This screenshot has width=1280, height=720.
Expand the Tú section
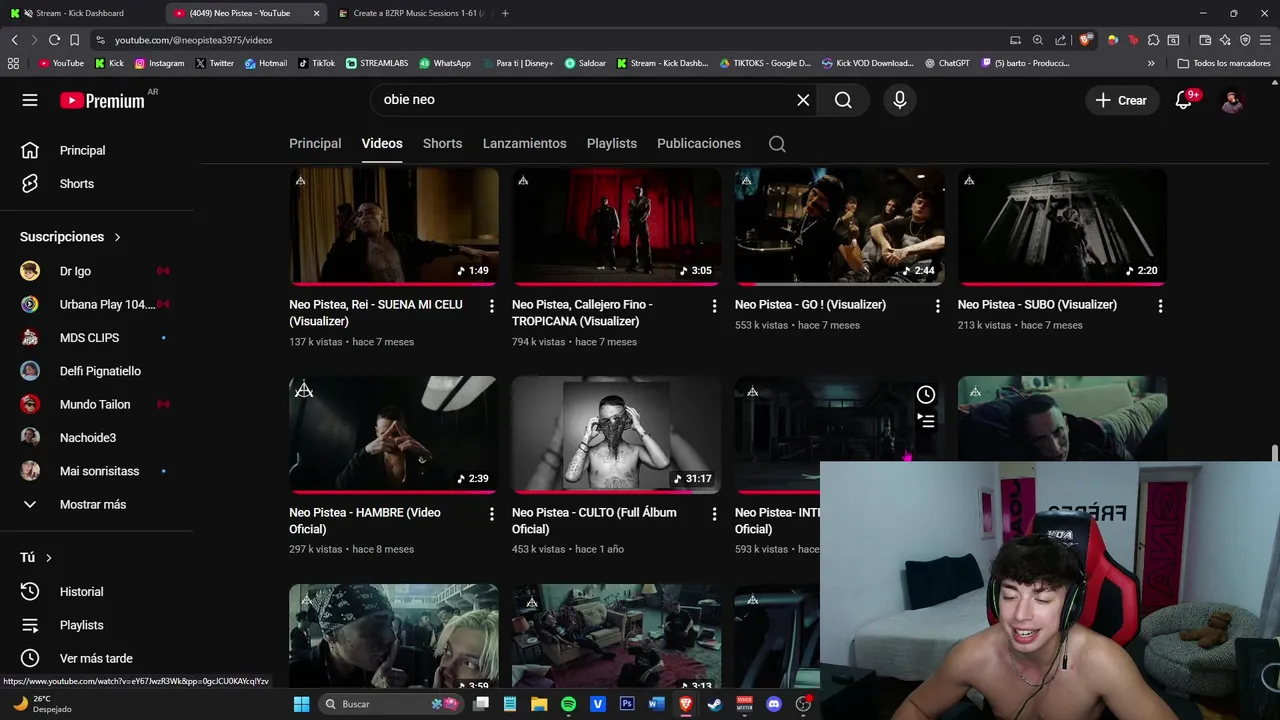pyautogui.click(x=36, y=558)
